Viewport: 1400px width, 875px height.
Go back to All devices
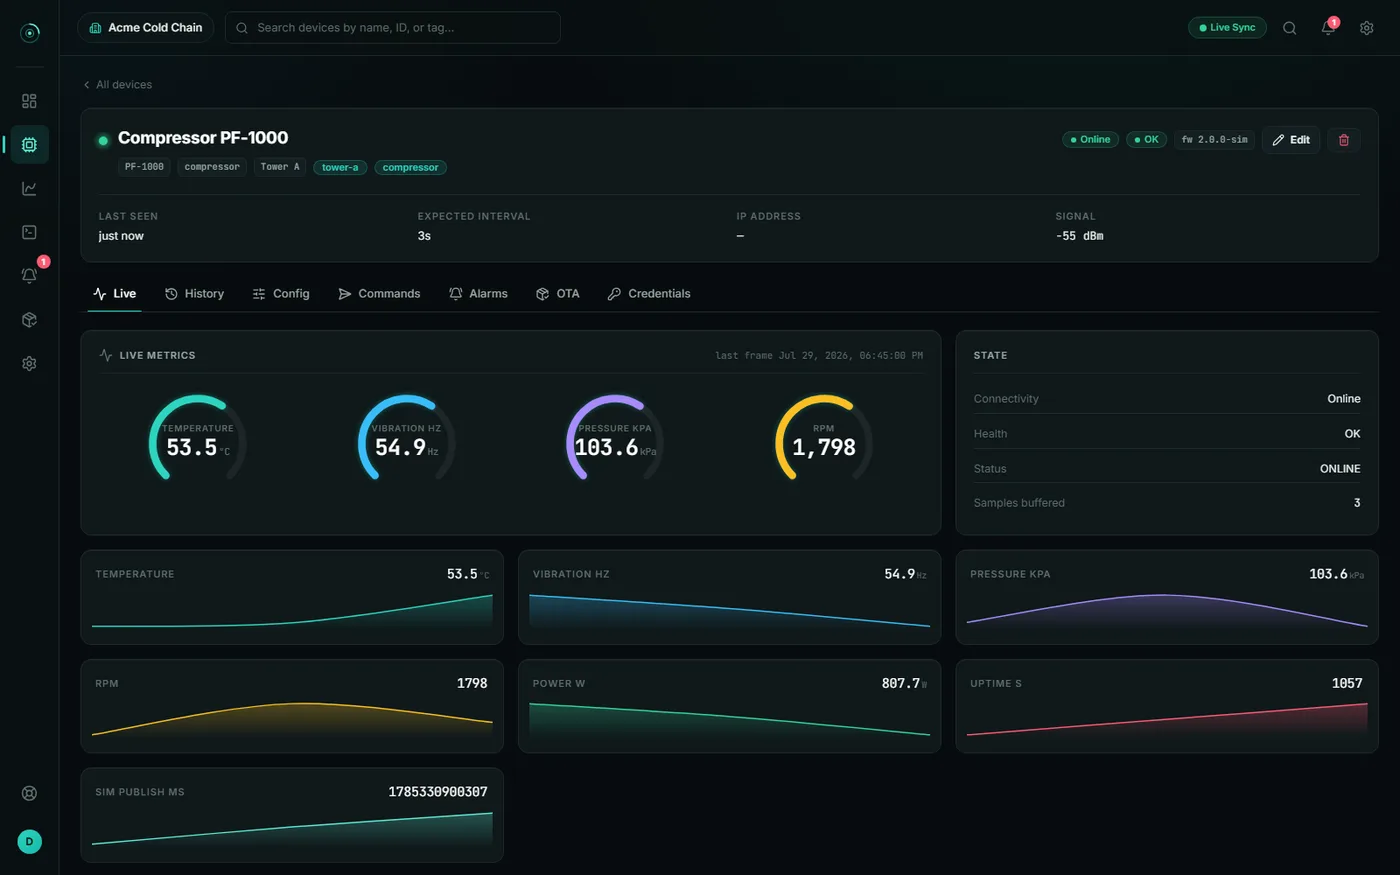[x=118, y=85]
